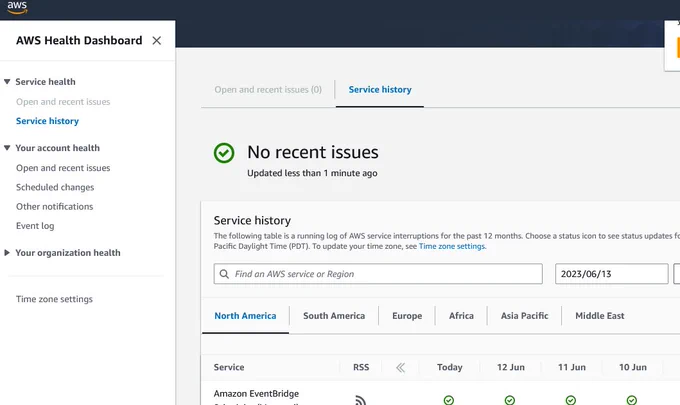Click 12 Jun status icon for Amazon EventBridge
This screenshot has width=680, height=405.
[510, 400]
